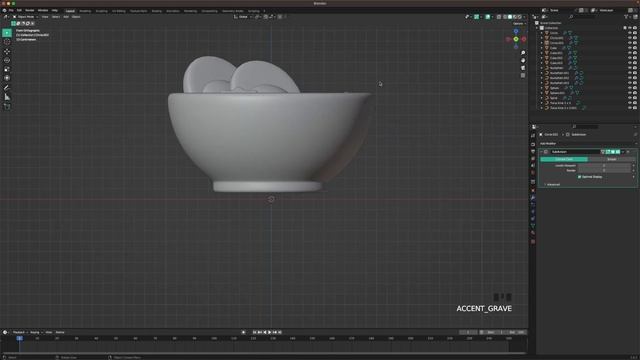Select the 3D Cursor tool
Viewport: 640px width, 360px height.
coord(7,42)
